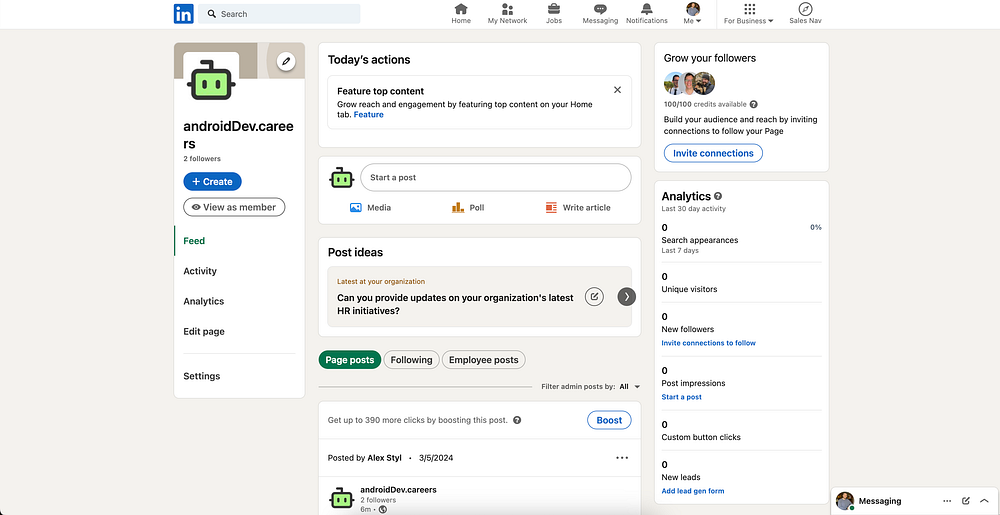Create a Poll
1000x515 pixels.
click(468, 207)
